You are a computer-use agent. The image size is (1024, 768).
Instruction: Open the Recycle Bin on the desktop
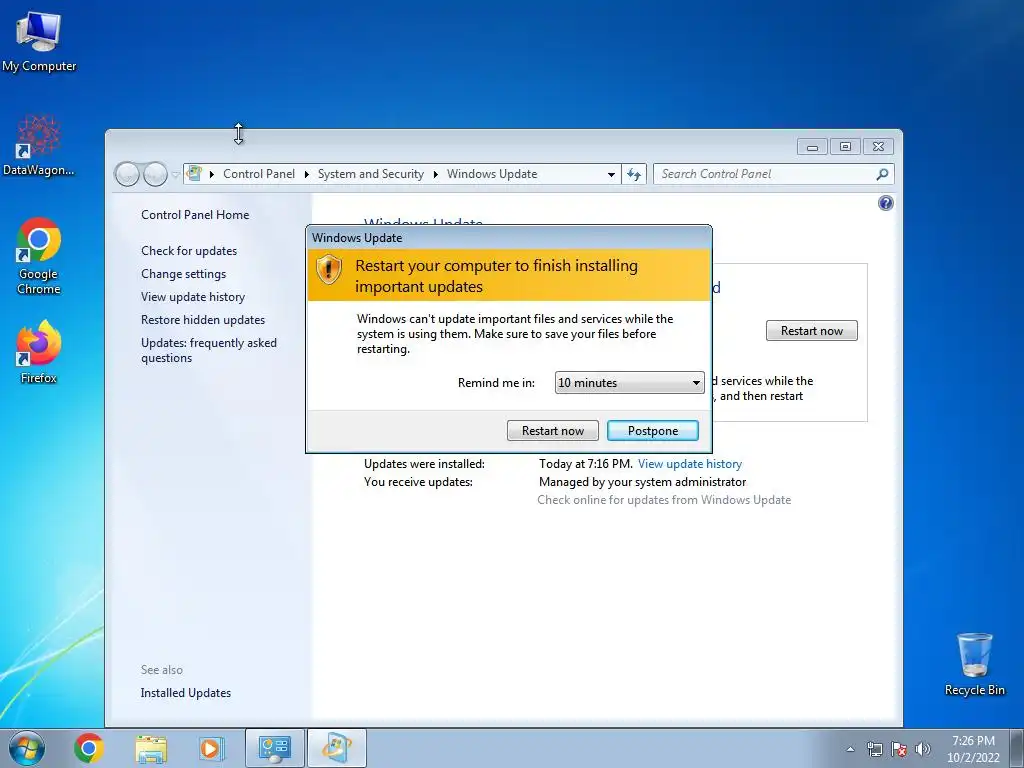click(974, 664)
